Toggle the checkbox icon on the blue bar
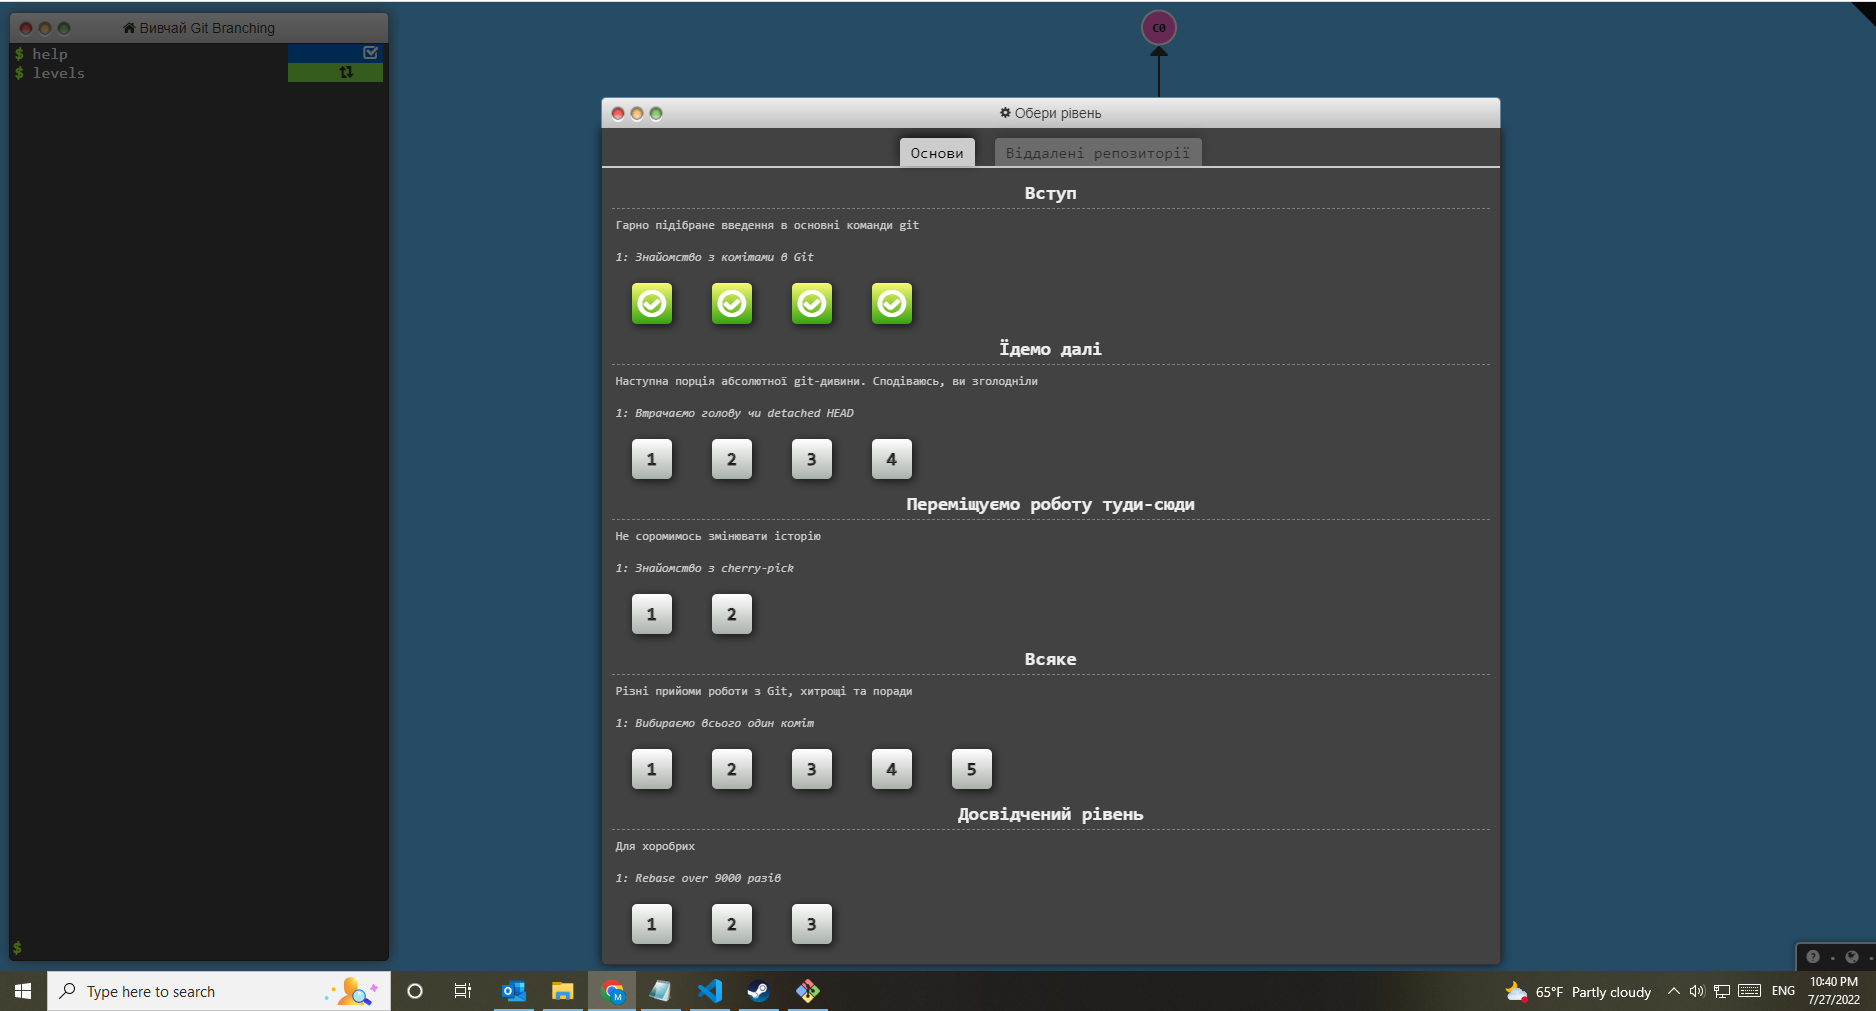1876x1011 pixels. (x=371, y=52)
